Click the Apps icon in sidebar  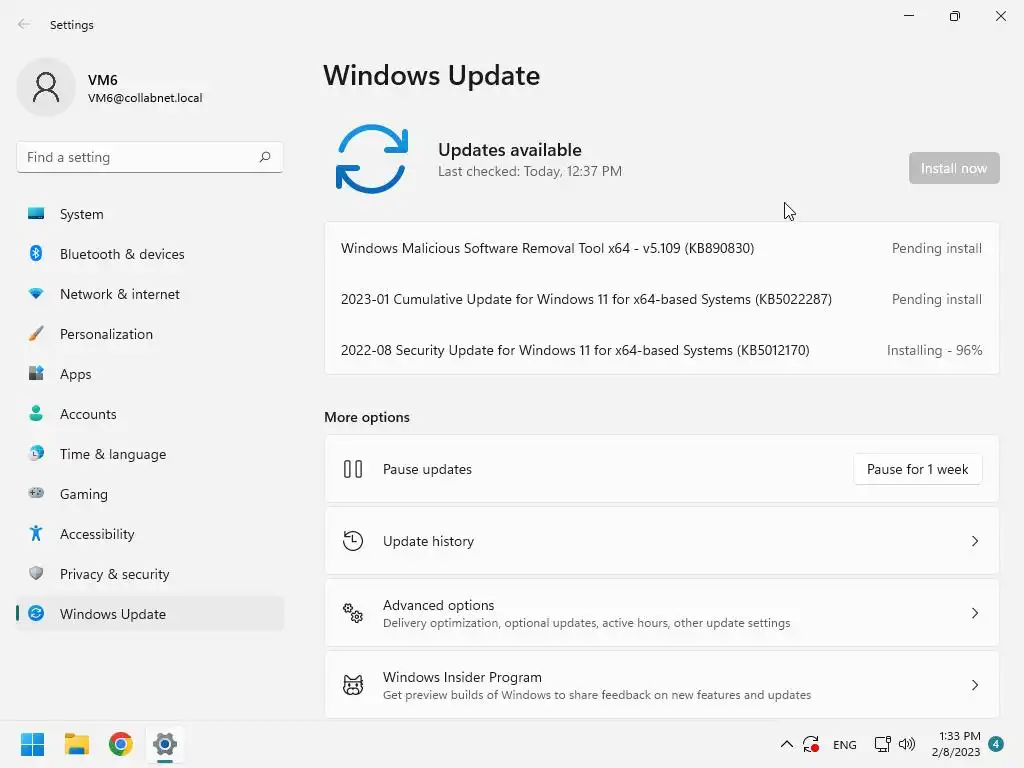(36, 374)
